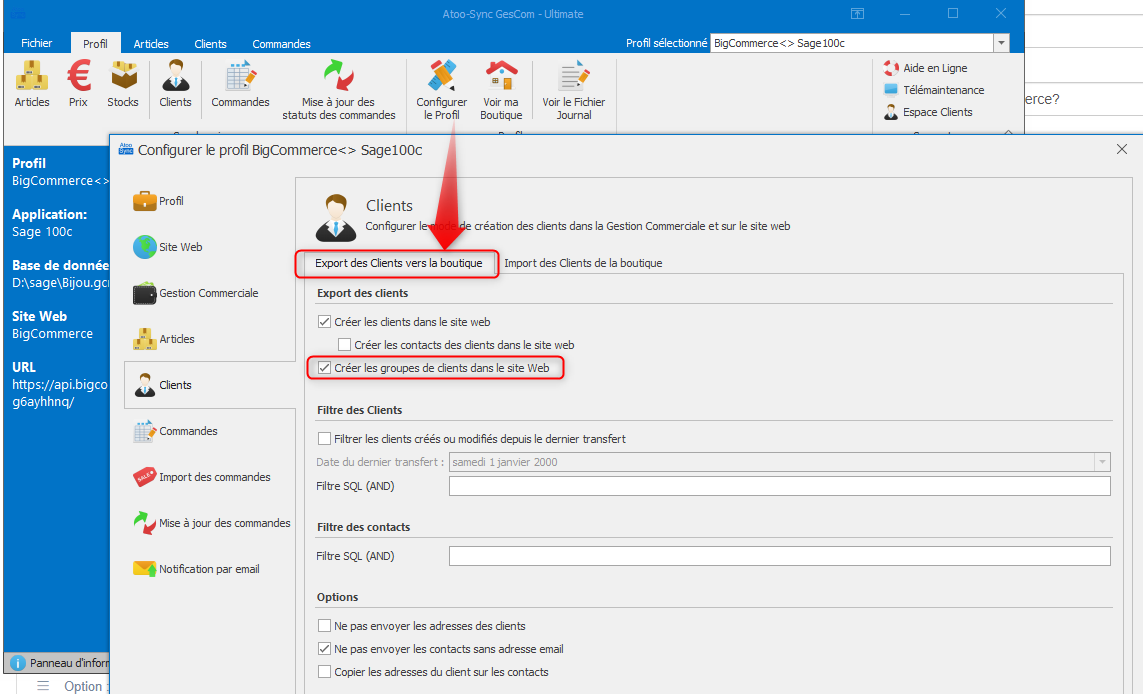Toggle Créer les clients dans le site web
The height and width of the screenshot is (694, 1143).
(x=324, y=321)
